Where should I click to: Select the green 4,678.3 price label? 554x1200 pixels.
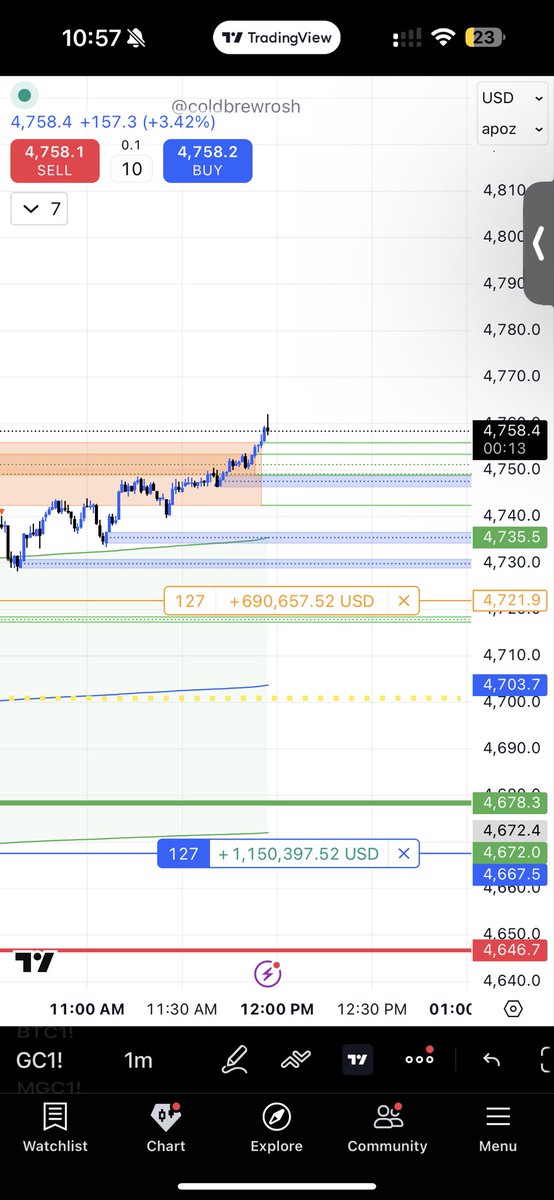coord(511,802)
